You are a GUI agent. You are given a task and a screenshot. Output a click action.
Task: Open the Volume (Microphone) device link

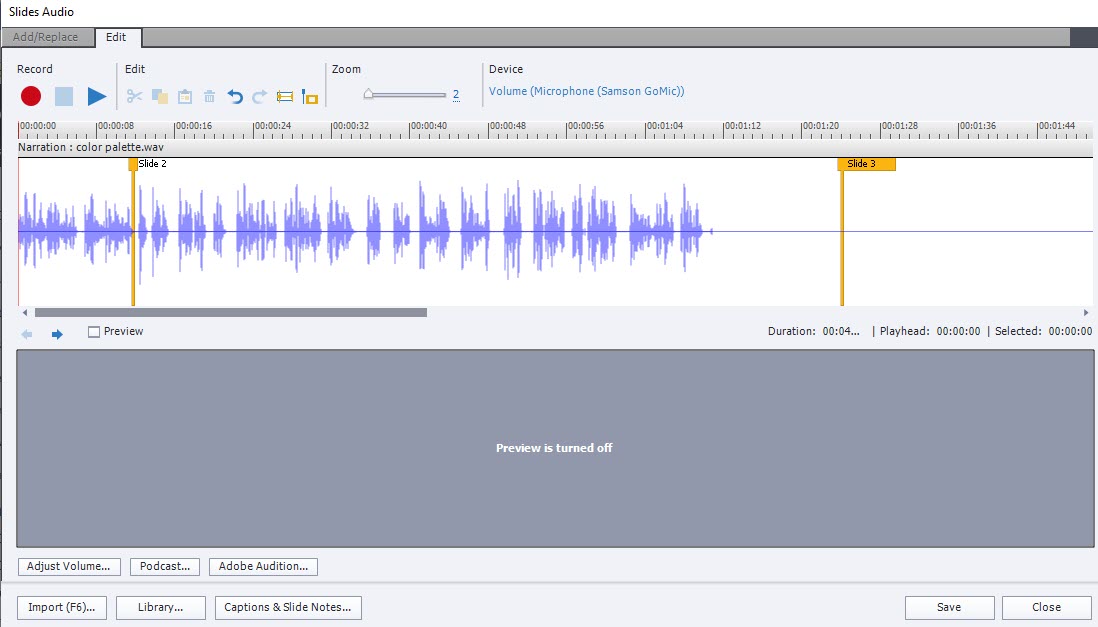point(586,92)
